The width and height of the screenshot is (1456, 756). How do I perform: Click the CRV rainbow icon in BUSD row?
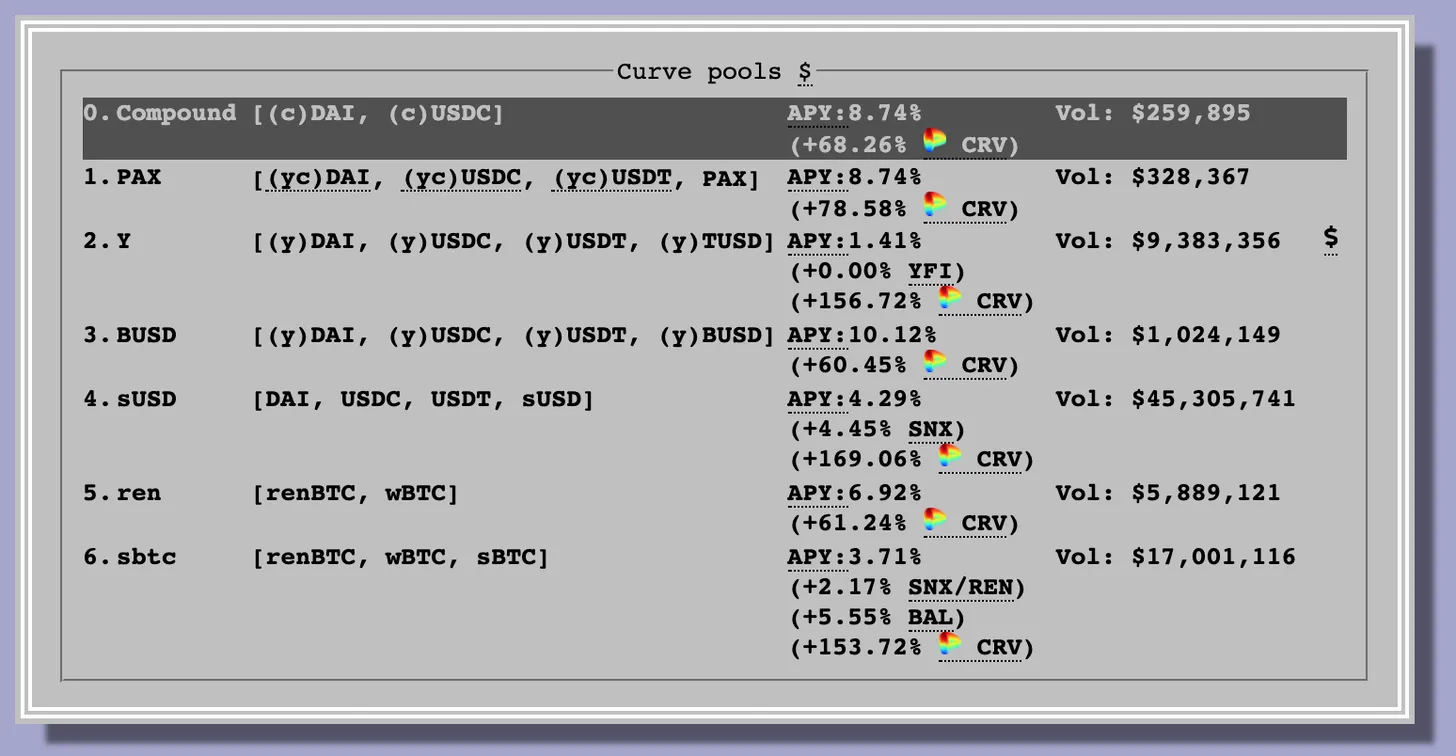tap(935, 363)
